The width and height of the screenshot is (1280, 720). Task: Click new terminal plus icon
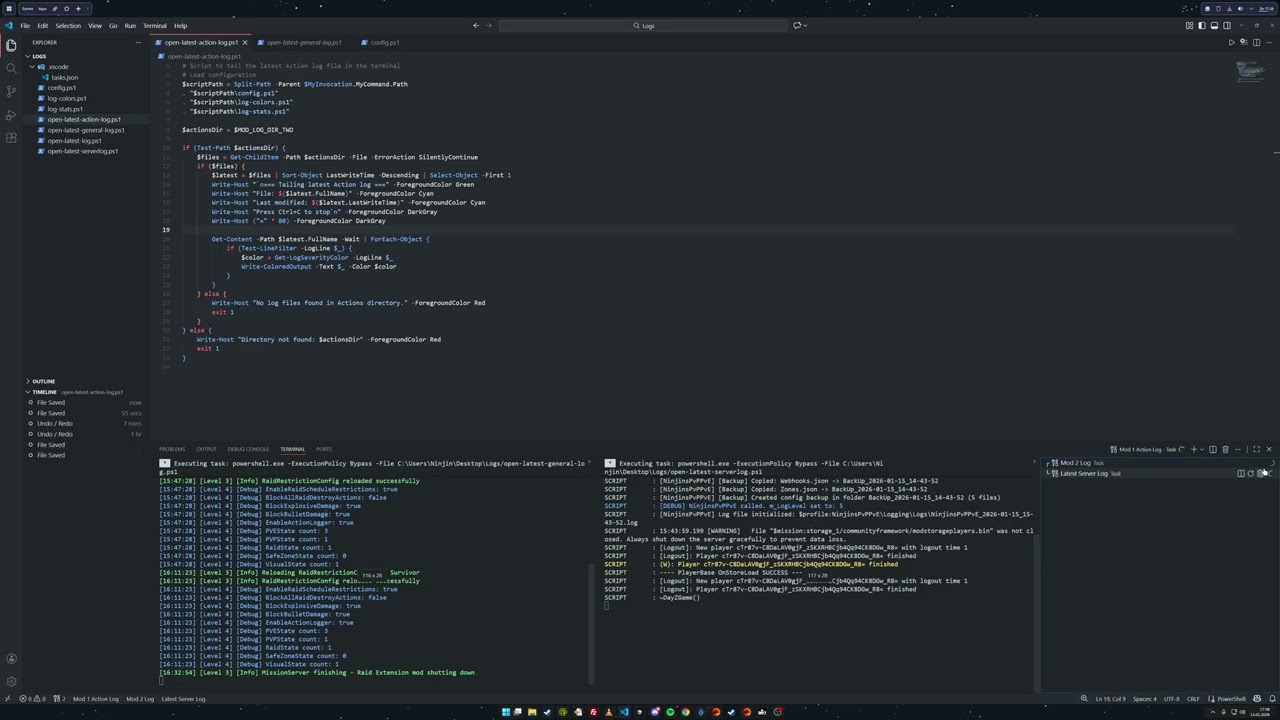[1194, 449]
